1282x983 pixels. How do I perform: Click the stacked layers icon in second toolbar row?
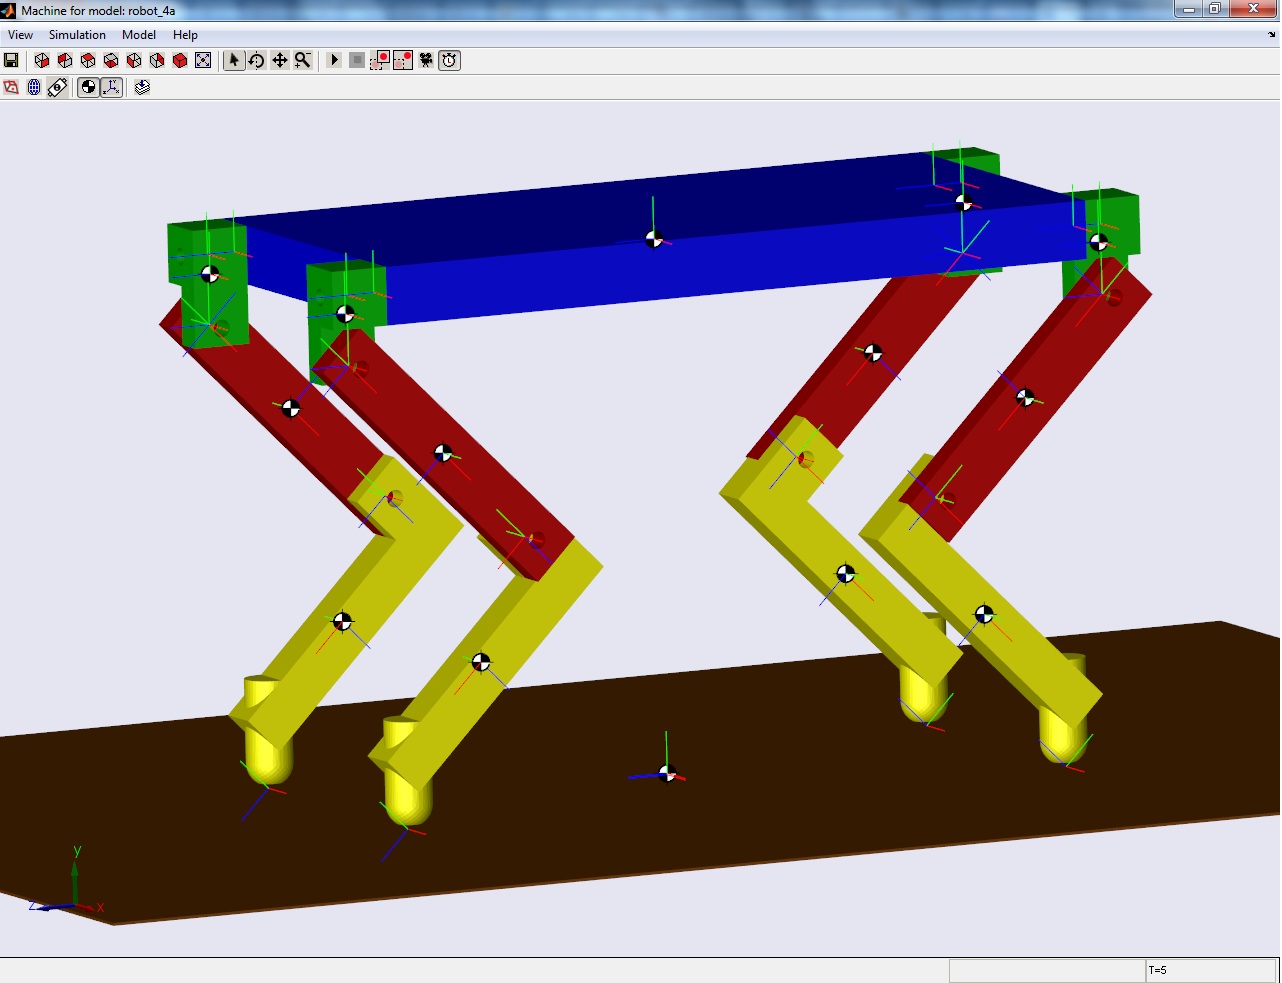(x=142, y=87)
